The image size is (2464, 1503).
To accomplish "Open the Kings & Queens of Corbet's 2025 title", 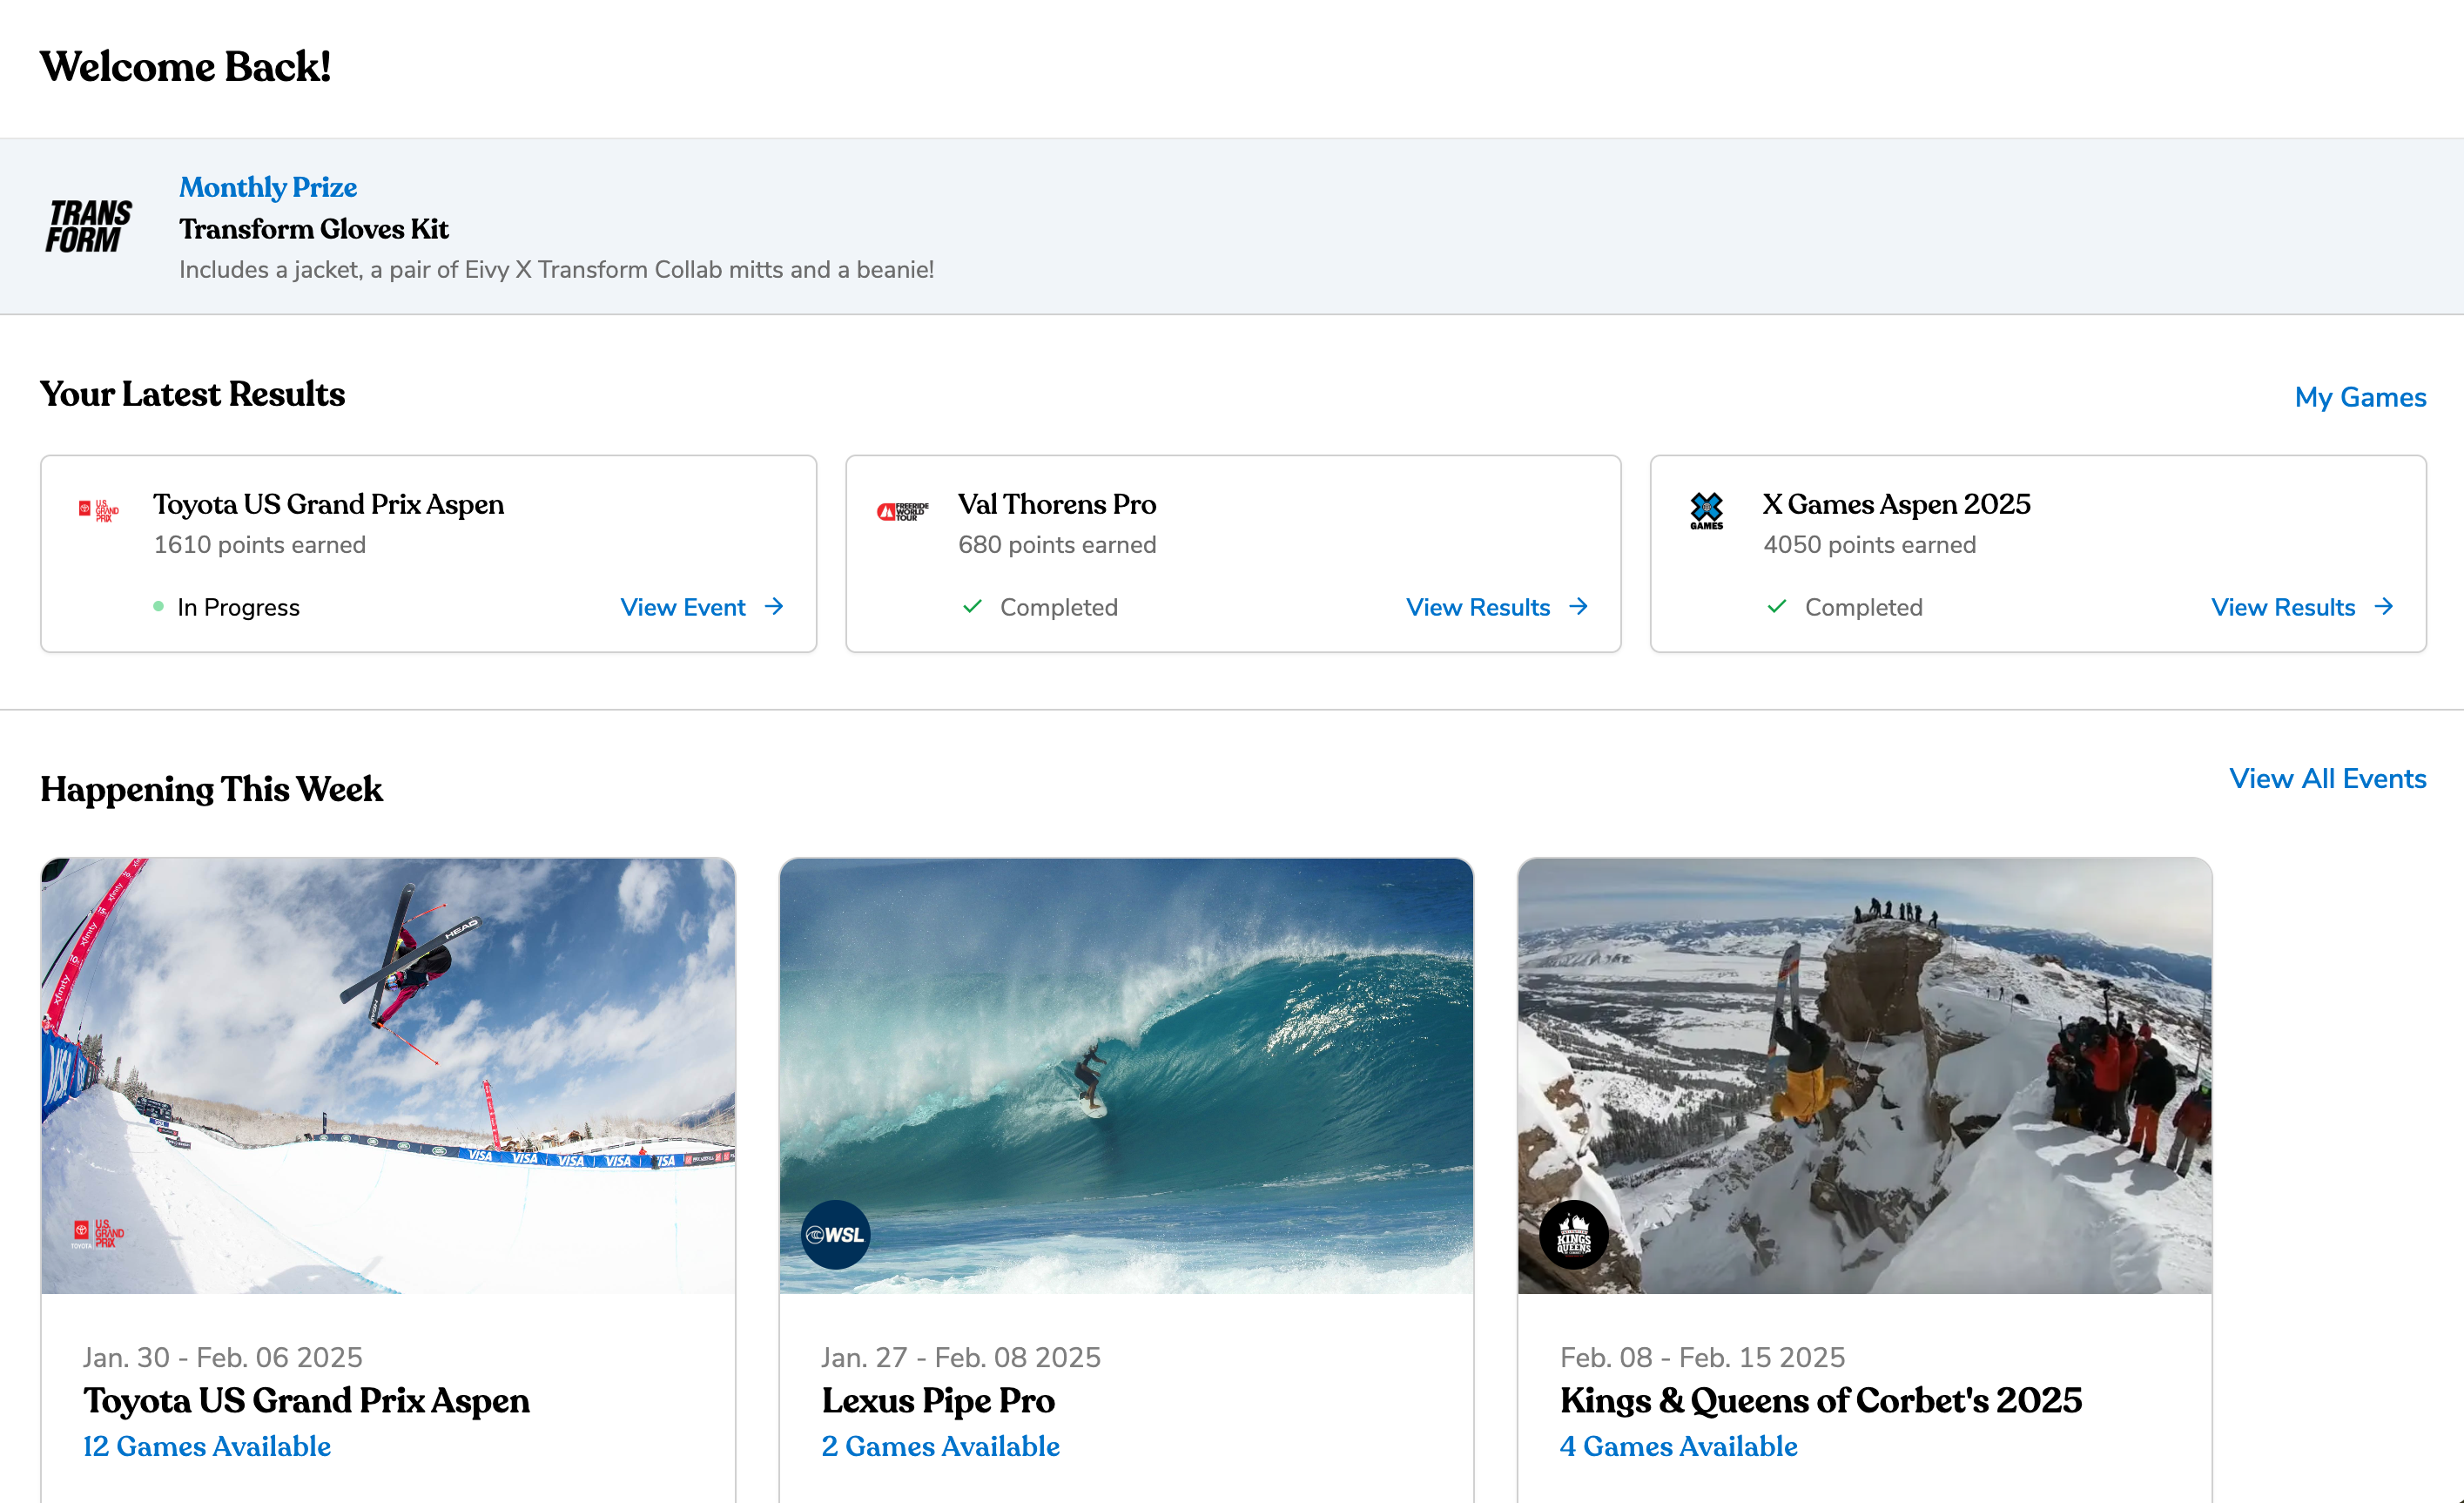I will pos(1821,1400).
